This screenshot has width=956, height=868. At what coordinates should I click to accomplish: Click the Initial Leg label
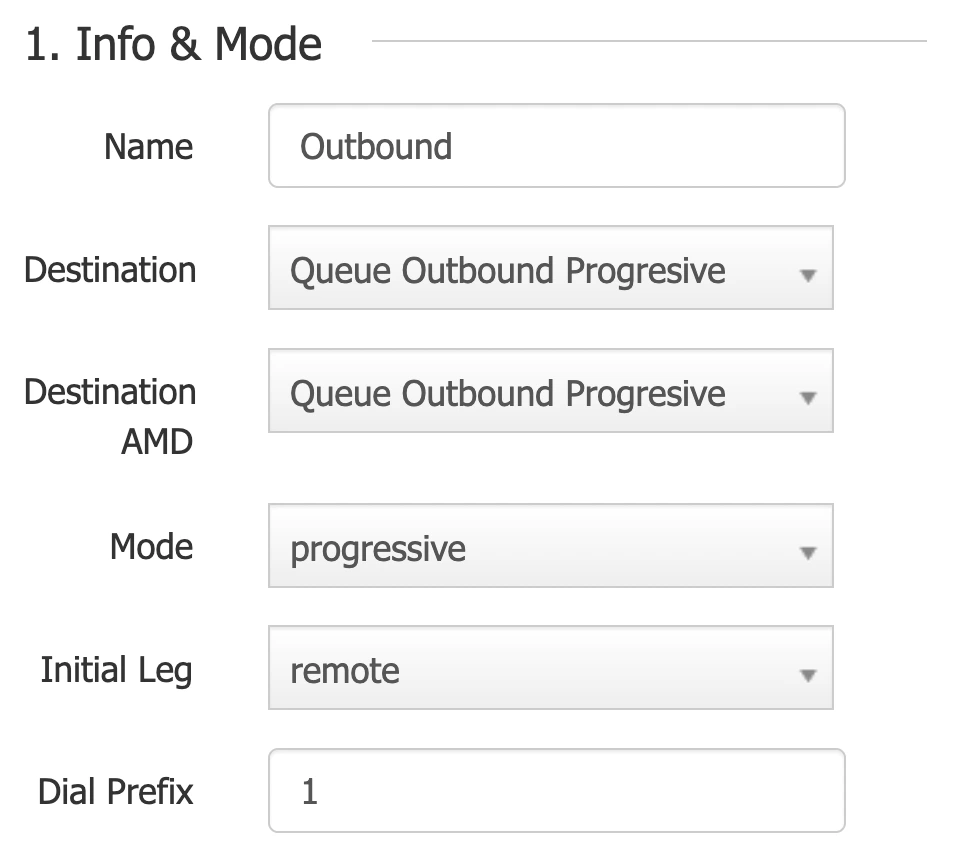[x=116, y=670]
